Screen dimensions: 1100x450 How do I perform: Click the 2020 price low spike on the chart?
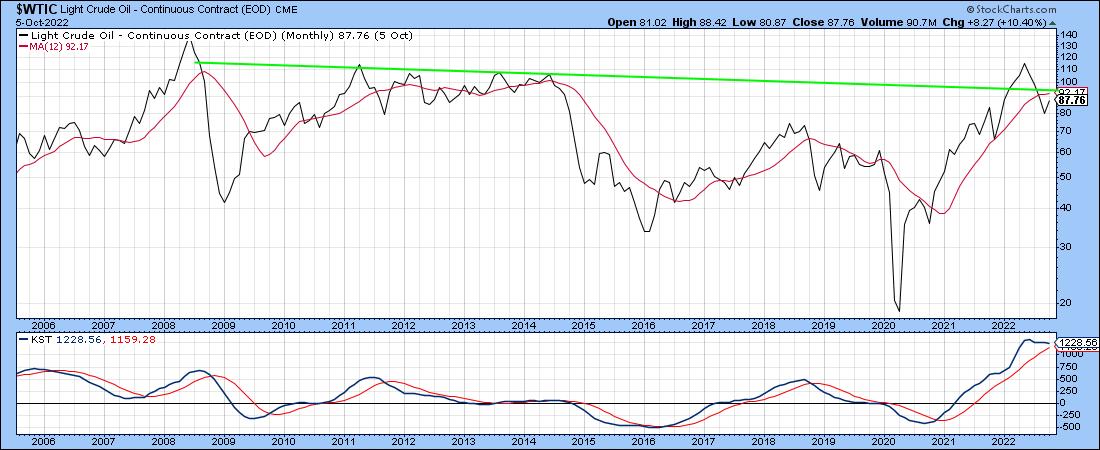click(898, 310)
